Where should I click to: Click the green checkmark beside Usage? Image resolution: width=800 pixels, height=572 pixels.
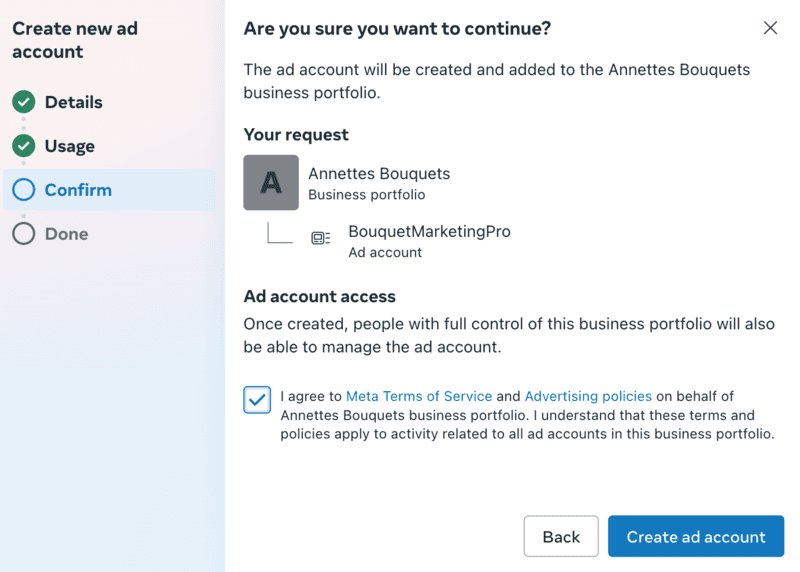point(24,146)
